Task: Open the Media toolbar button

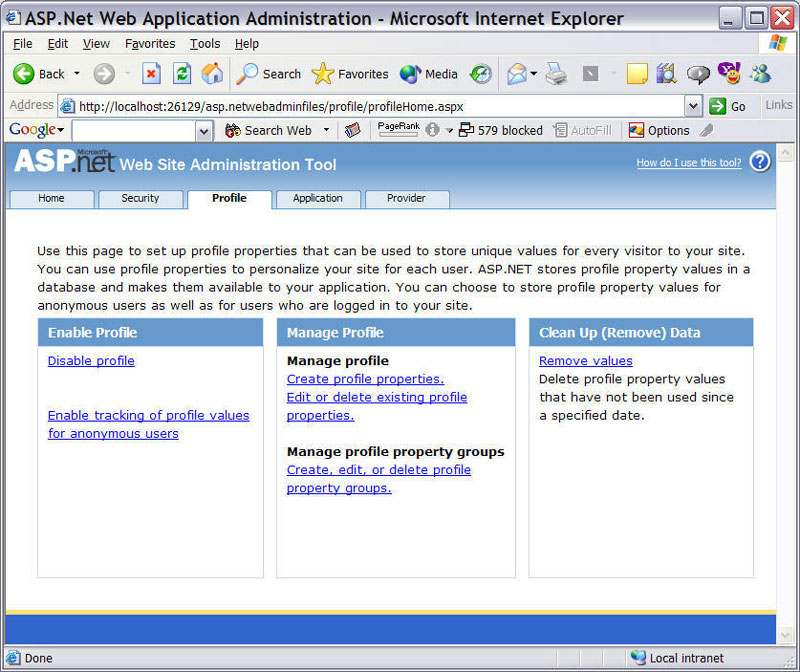Action: pyautogui.click(x=429, y=74)
